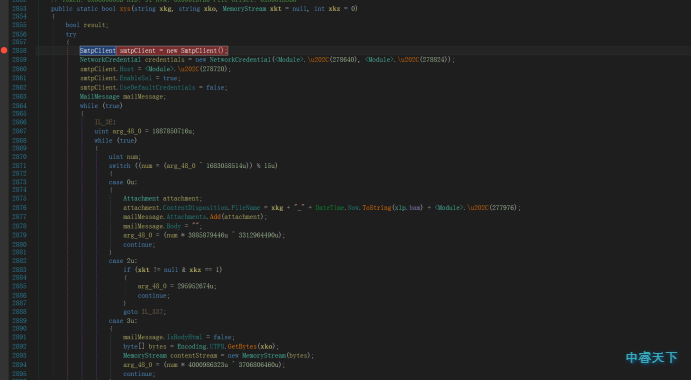Remove the red breakpoint on line 2858
Viewport: 692px width, 380px height.
[4, 50]
